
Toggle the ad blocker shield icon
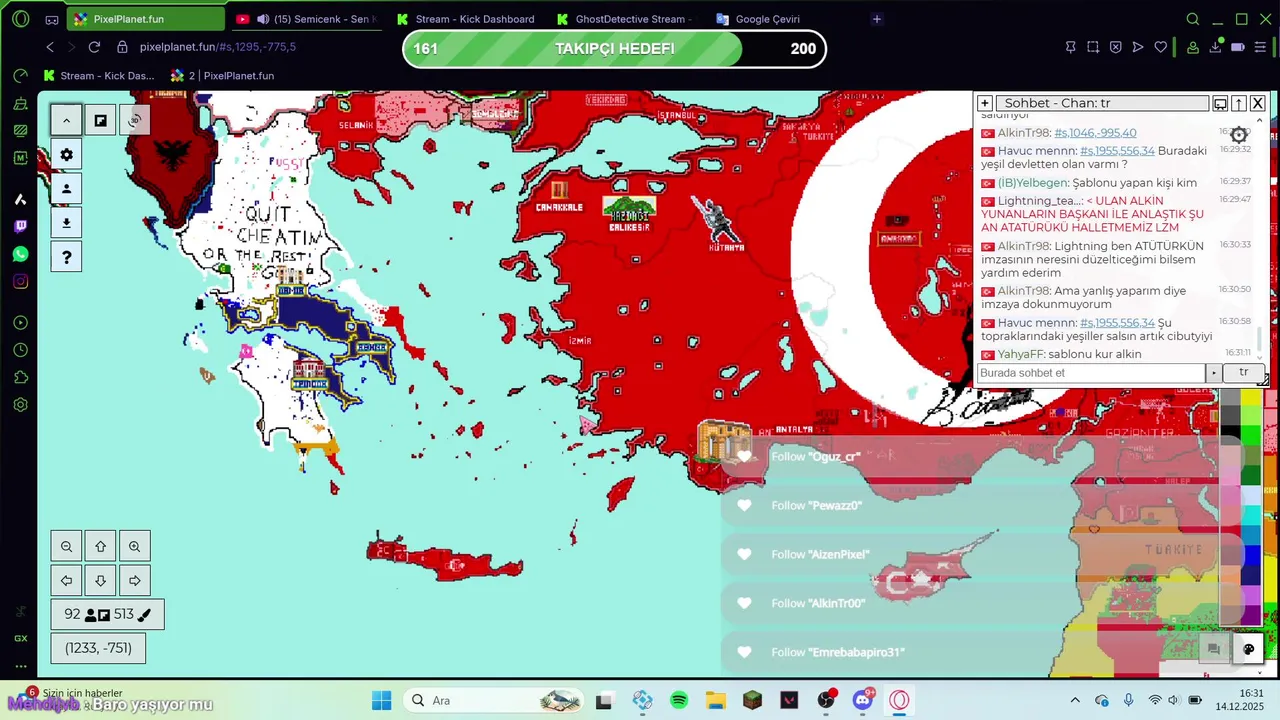click(x=1115, y=47)
